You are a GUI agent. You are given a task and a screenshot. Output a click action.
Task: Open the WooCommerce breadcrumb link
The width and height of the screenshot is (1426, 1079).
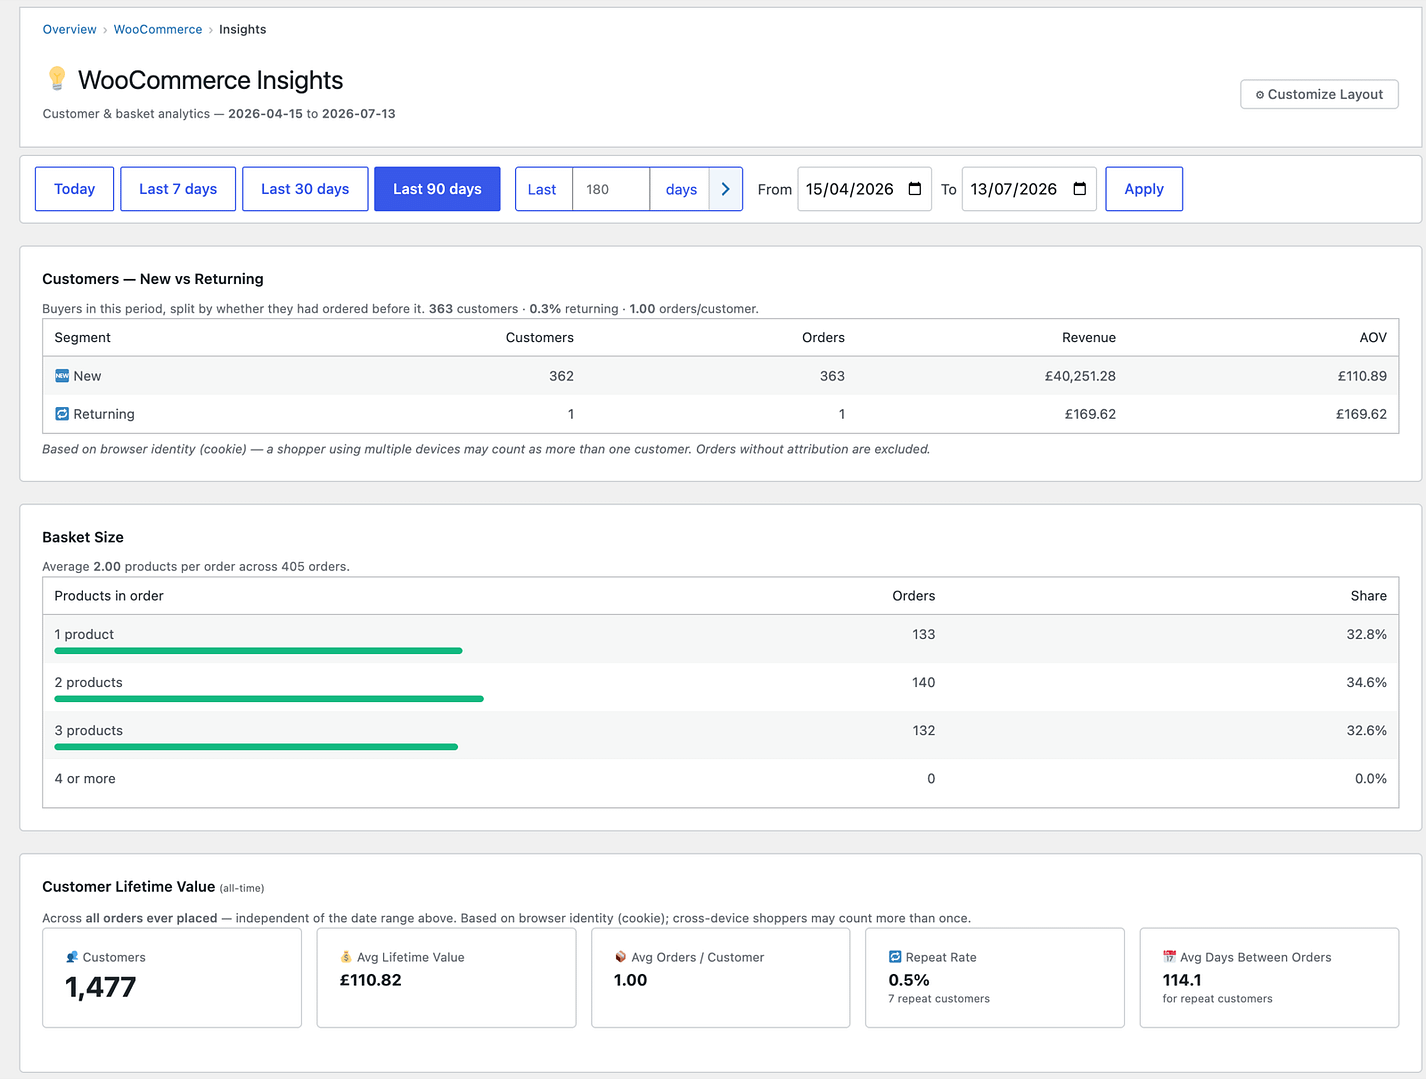(x=158, y=29)
